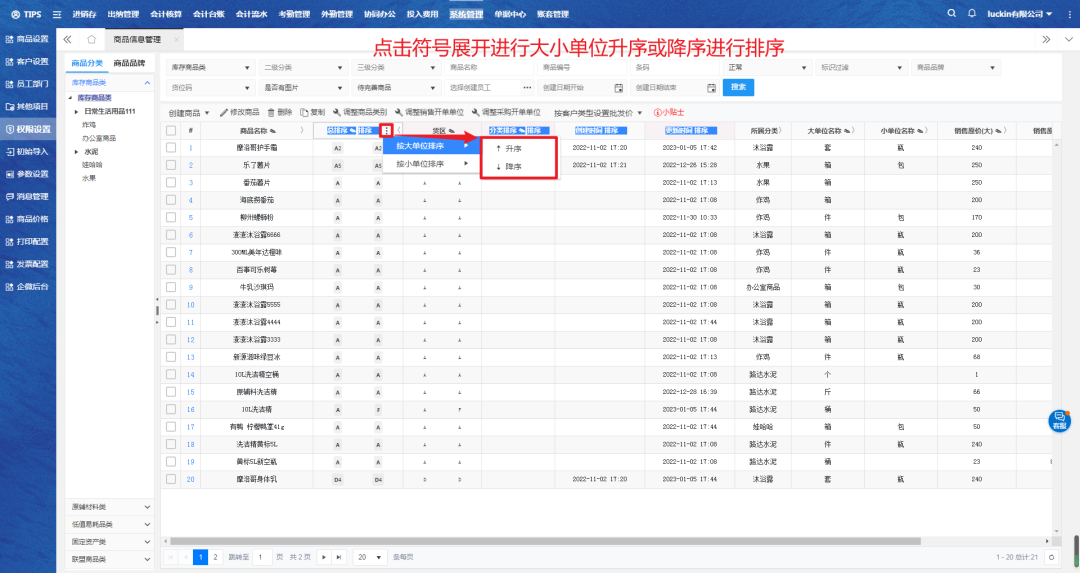1080x573 pixels.
Task: Toggle the select-all checkbox in table header
Action: (x=171, y=131)
